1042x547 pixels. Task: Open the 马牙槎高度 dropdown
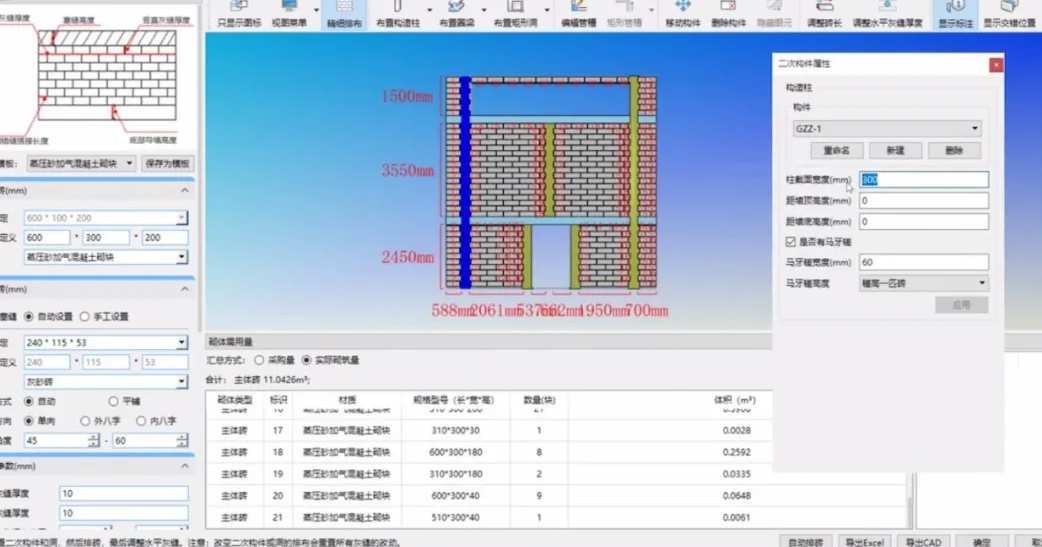(x=923, y=283)
